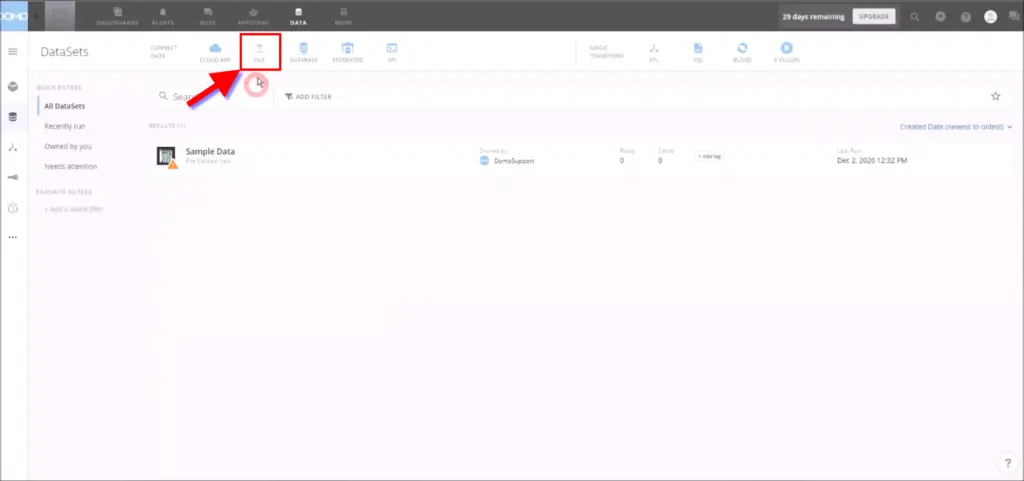Open the ETL magic transform
Image resolution: width=1024 pixels, height=481 pixels.
point(653,51)
